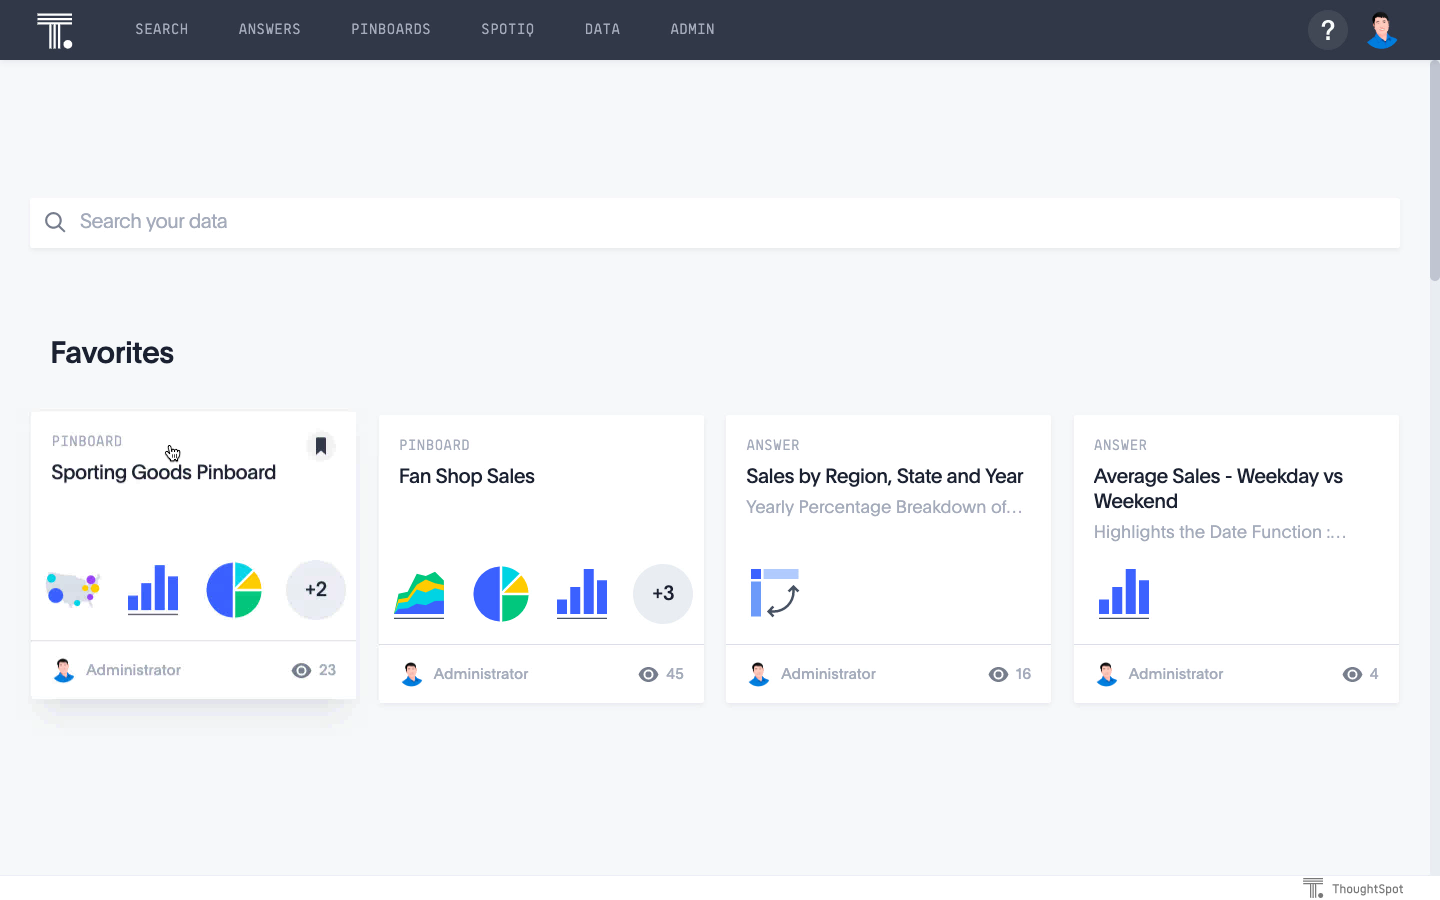Click inside the Search your data field
The height and width of the screenshot is (900, 1440).
715,222
